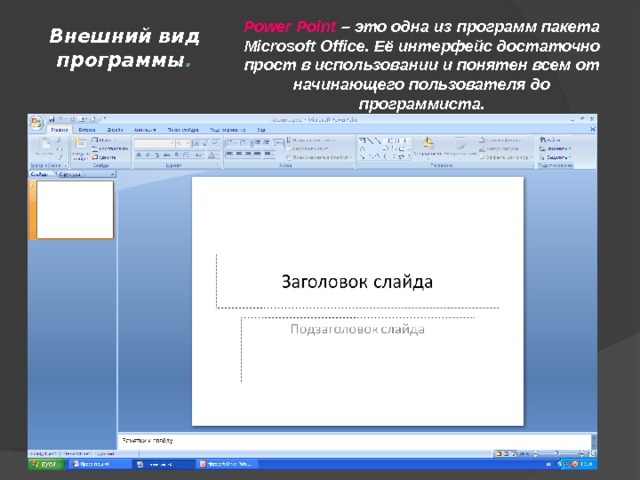The image size is (640, 480).
Task: Switch to the Анимация ribbon tab
Action: tap(145, 130)
